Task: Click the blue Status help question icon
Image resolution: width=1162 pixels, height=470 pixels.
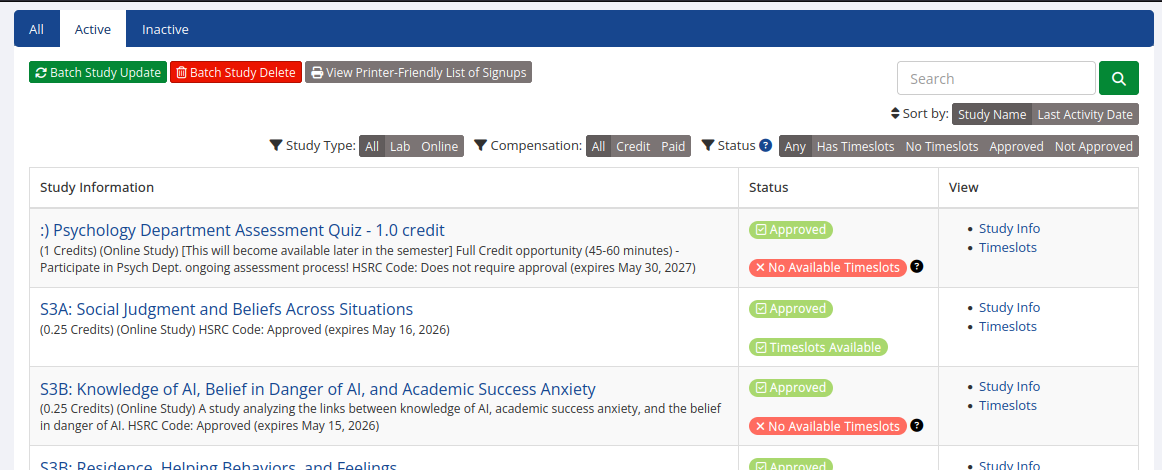Action: coord(766,146)
